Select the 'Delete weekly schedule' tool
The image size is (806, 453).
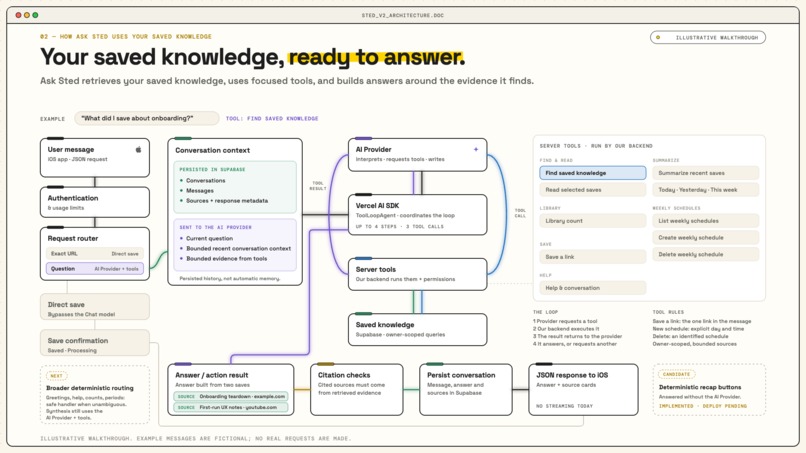(706, 254)
